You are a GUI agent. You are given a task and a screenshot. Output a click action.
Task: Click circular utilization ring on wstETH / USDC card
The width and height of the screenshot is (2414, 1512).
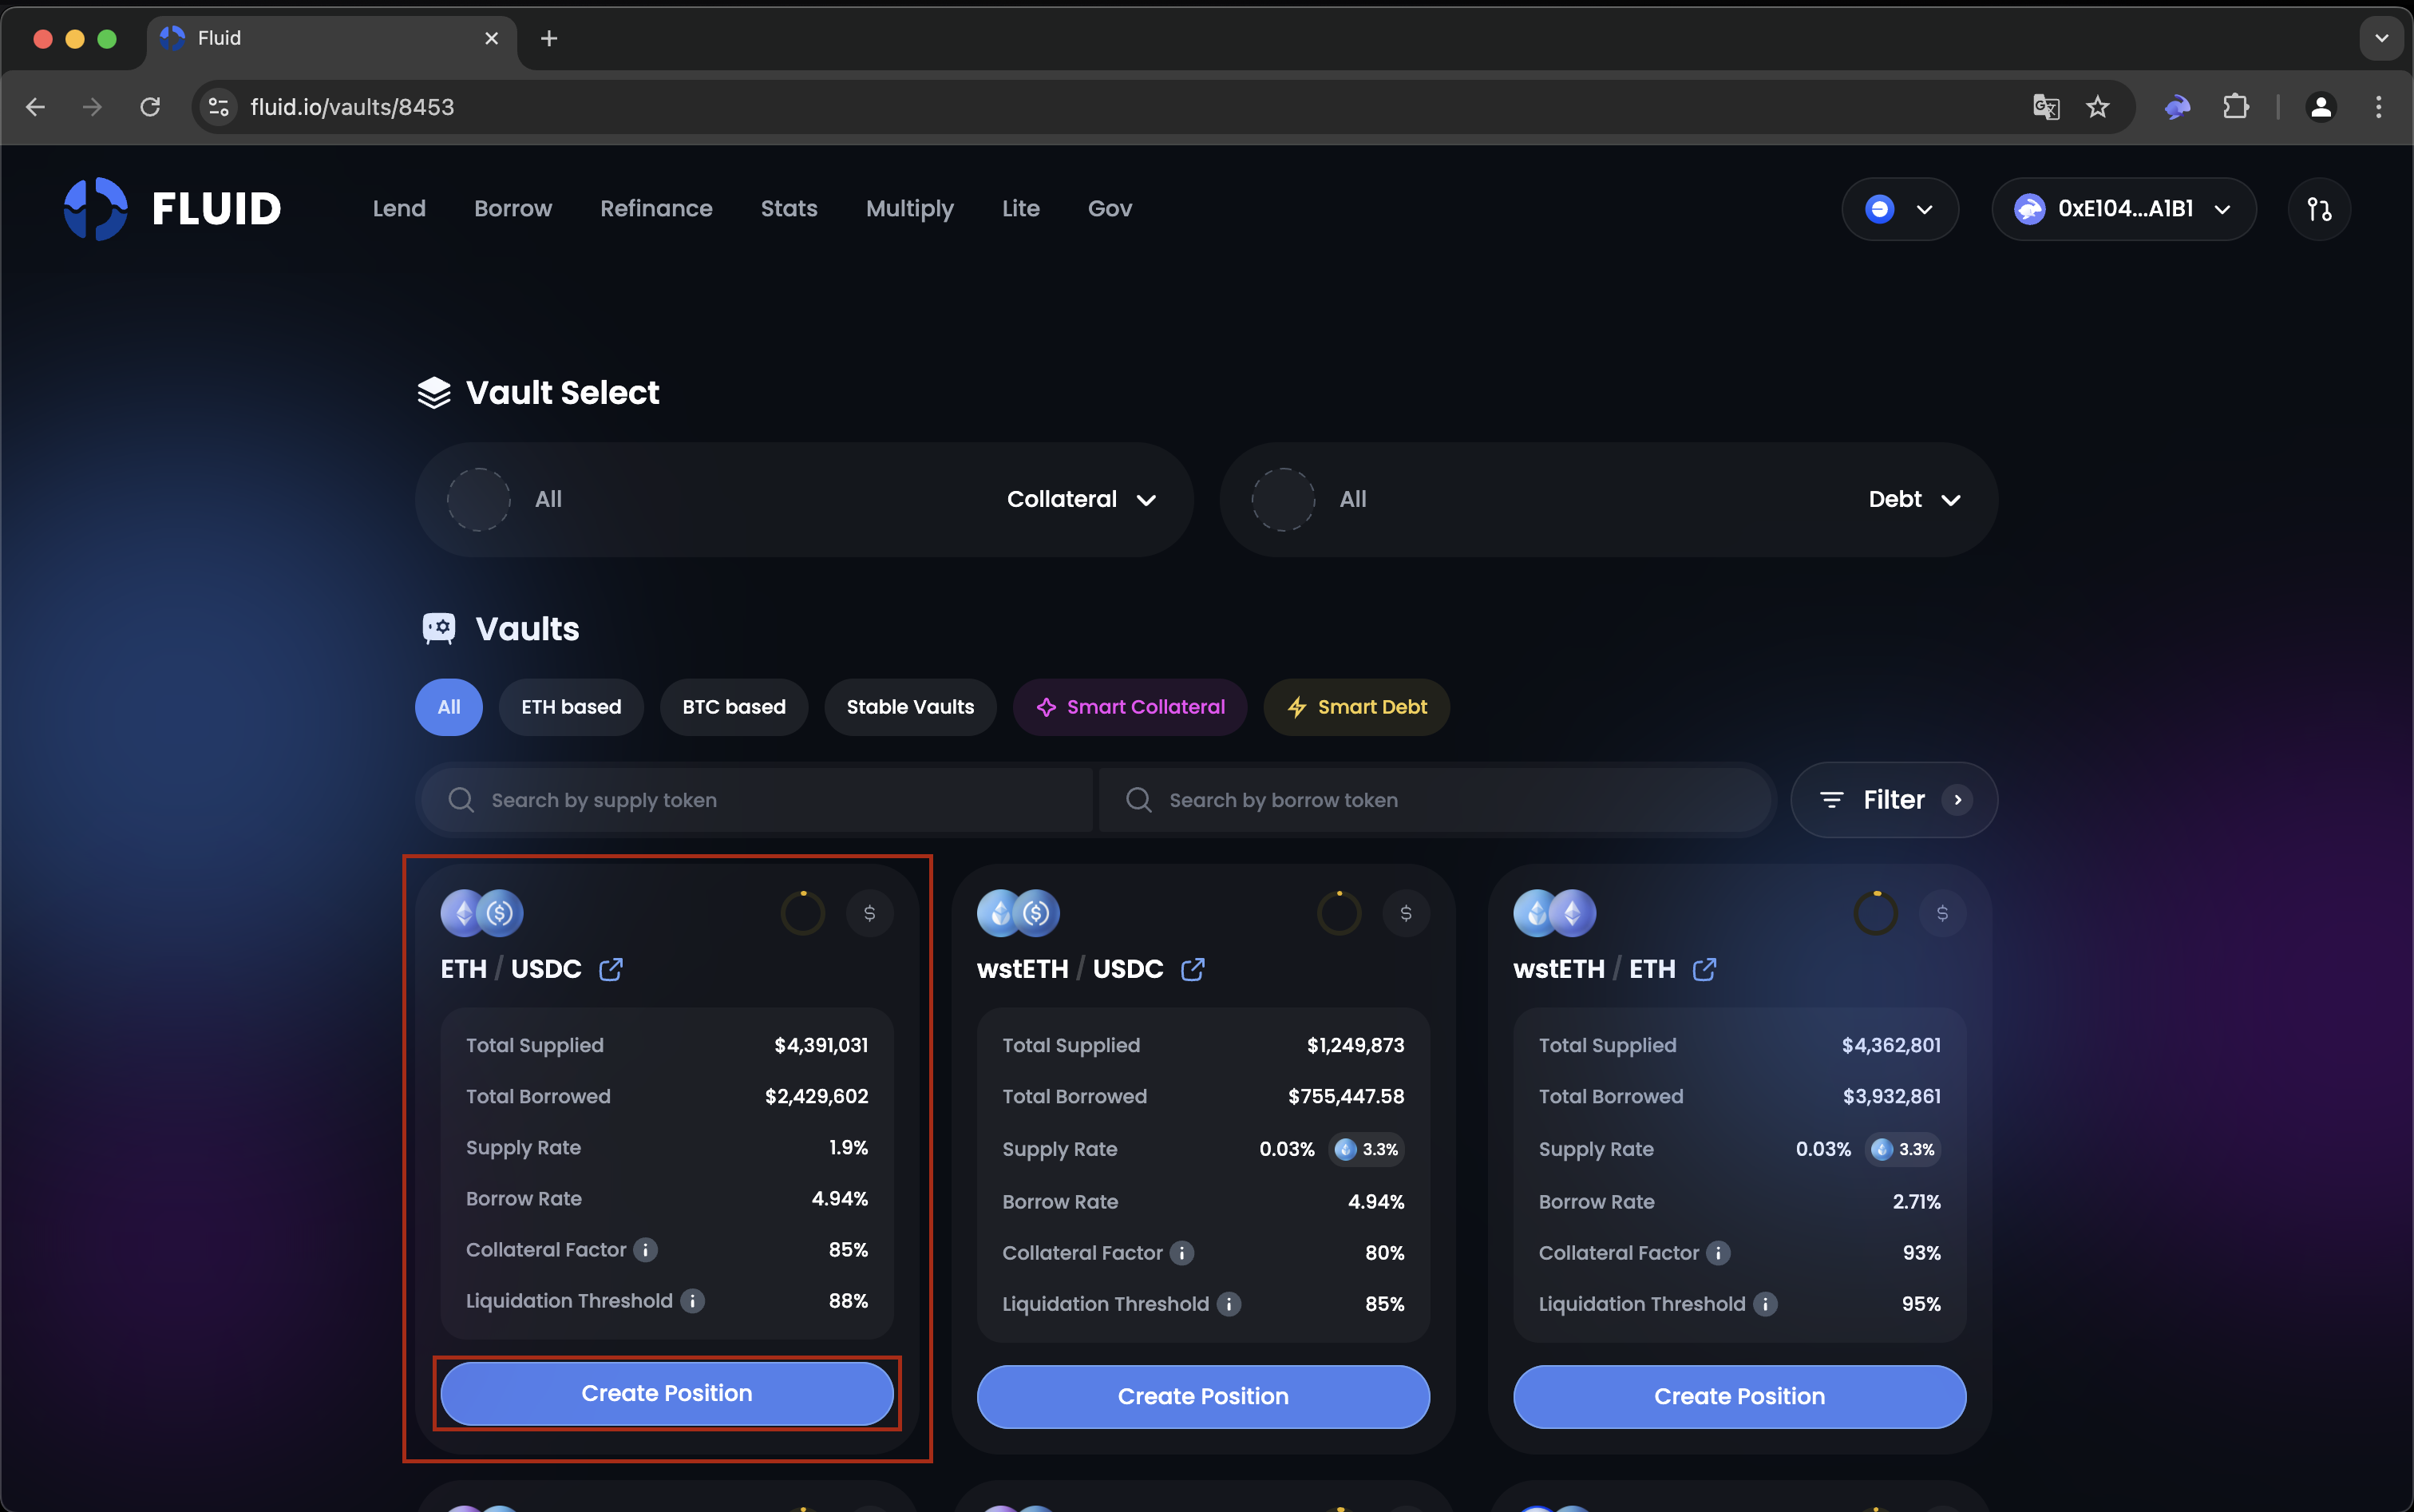(x=1339, y=913)
